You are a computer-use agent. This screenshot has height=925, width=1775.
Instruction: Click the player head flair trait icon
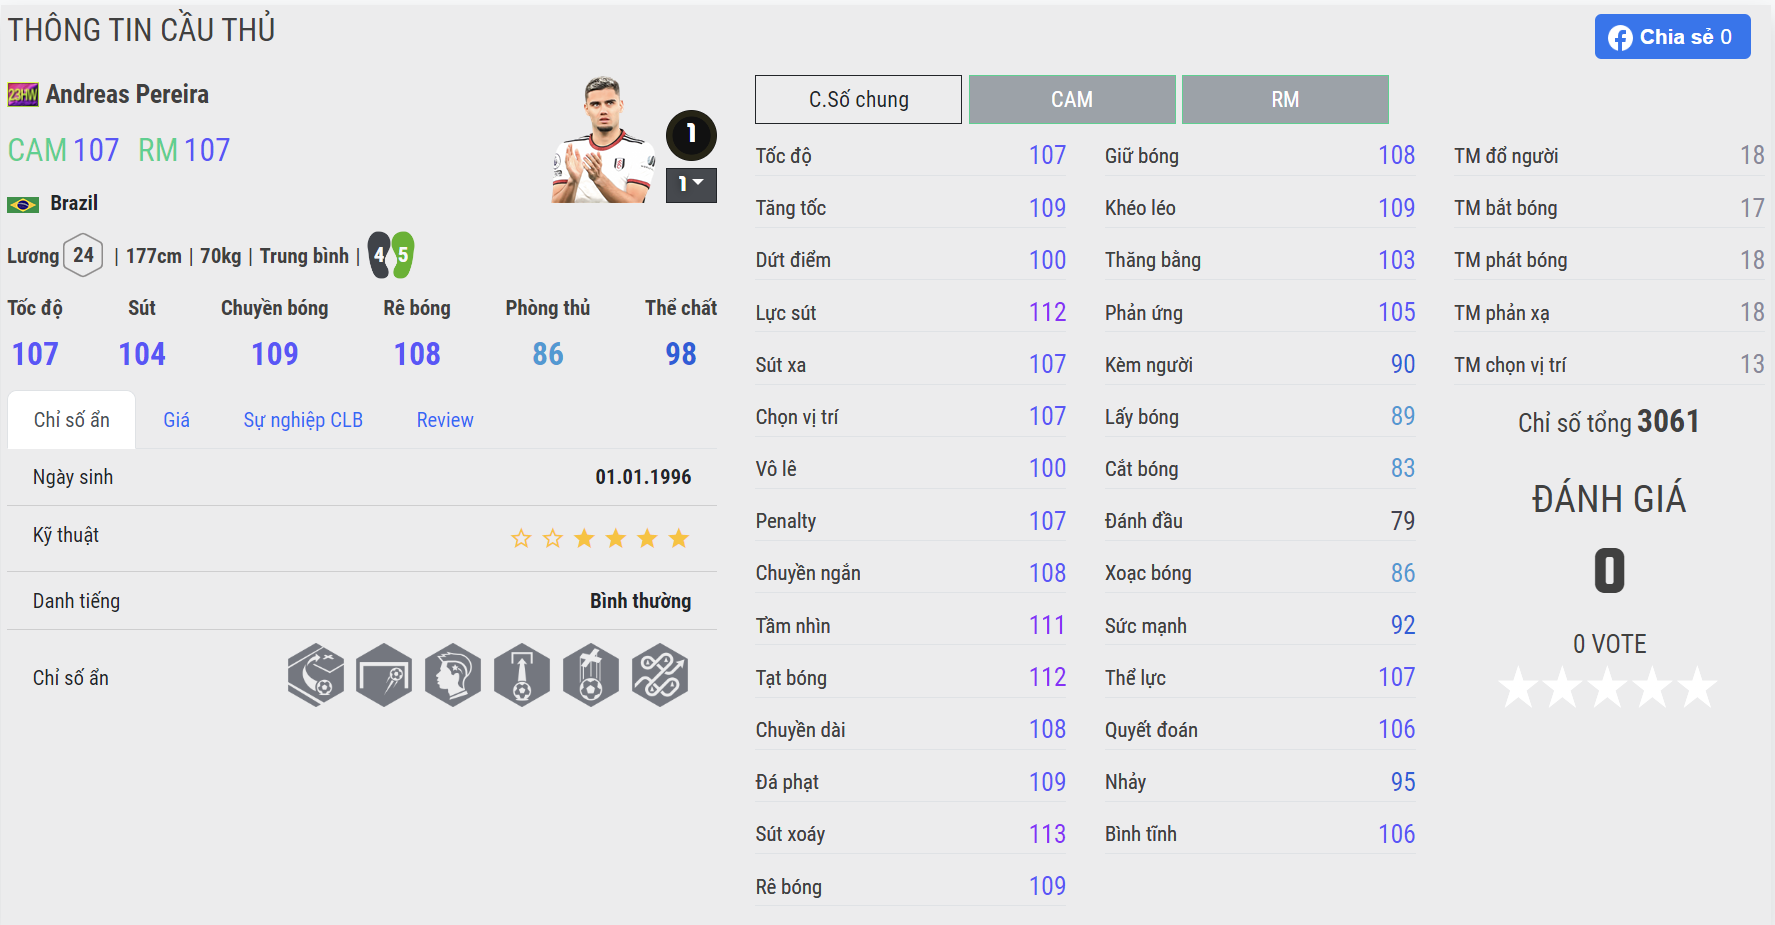[x=453, y=675]
